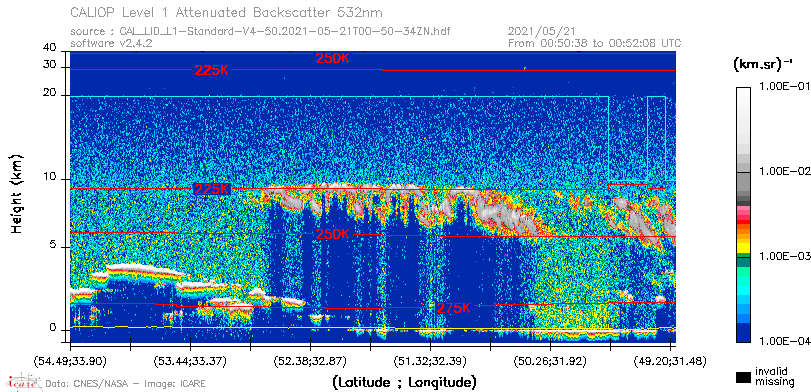Click the 250K isotherm label near 40 km

(x=333, y=58)
